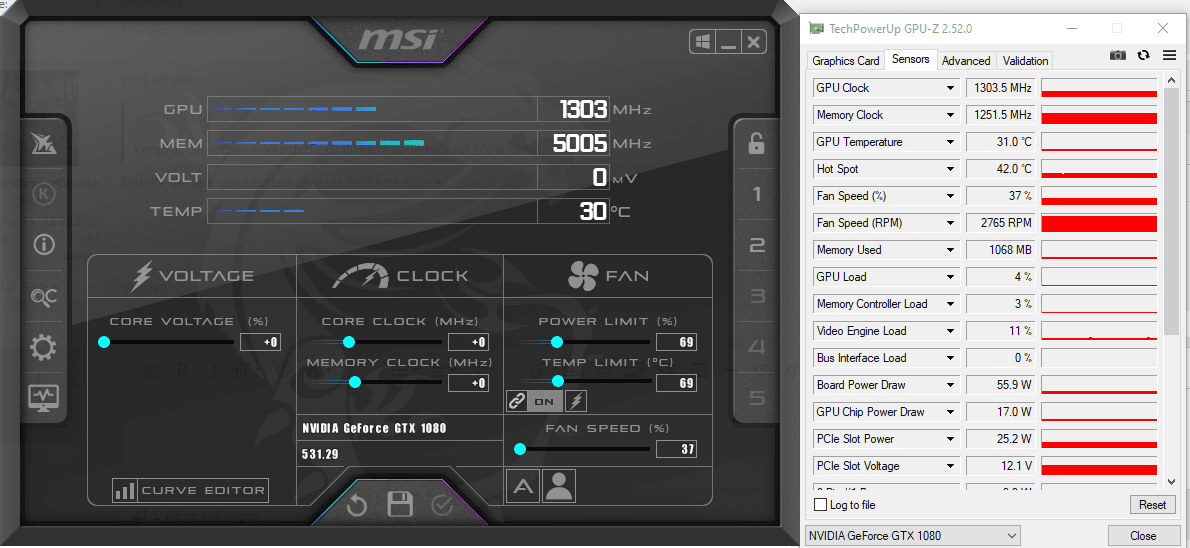The image size is (1190, 548).
Task: Click the 2765 RPM fan reading
Action: point(1001,223)
